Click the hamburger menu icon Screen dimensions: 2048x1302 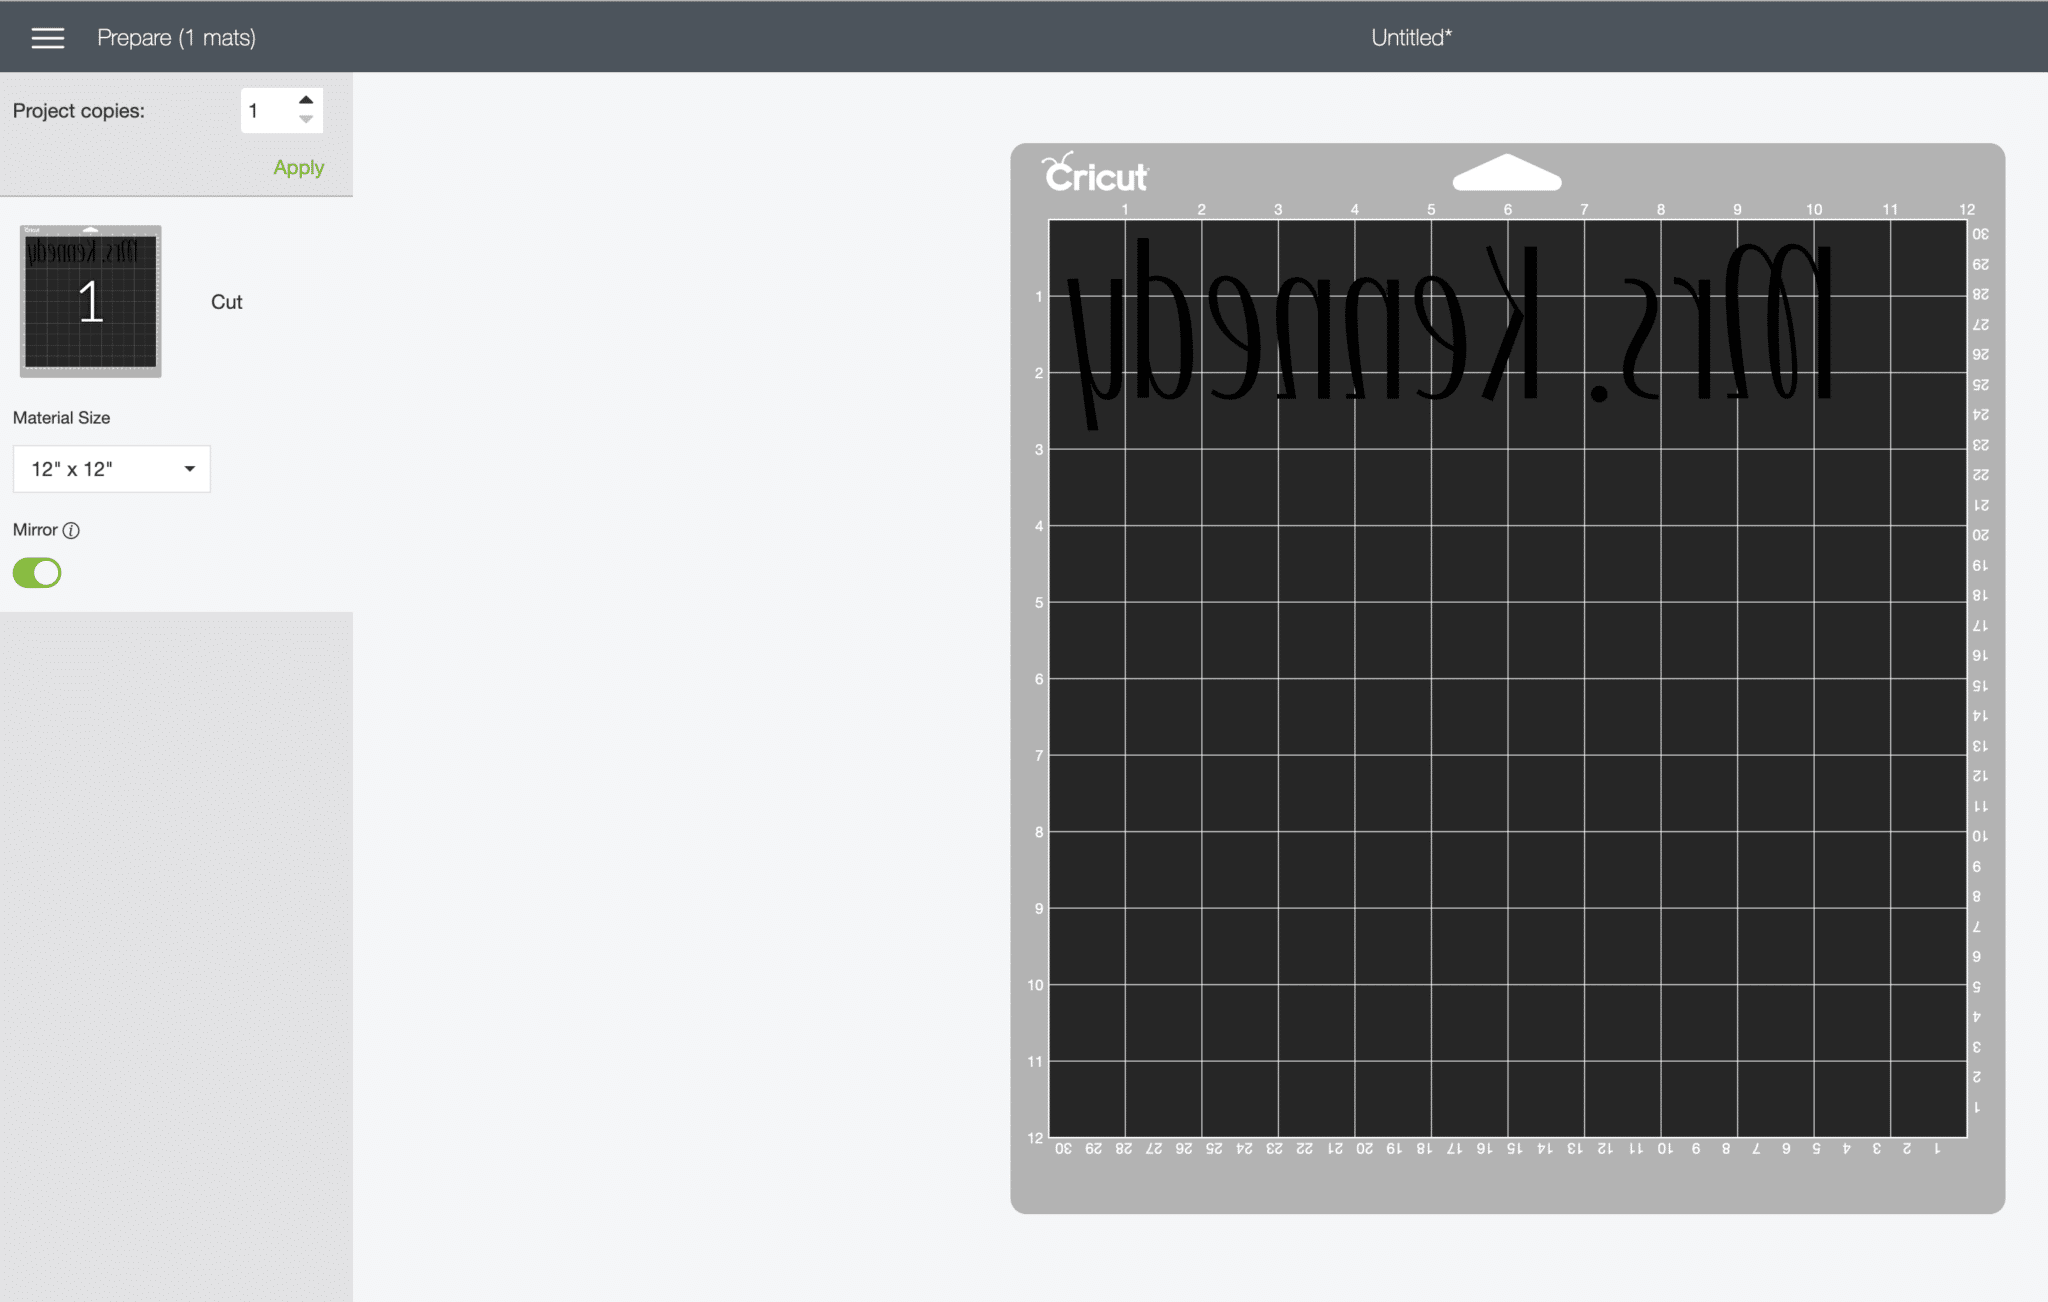(x=46, y=37)
